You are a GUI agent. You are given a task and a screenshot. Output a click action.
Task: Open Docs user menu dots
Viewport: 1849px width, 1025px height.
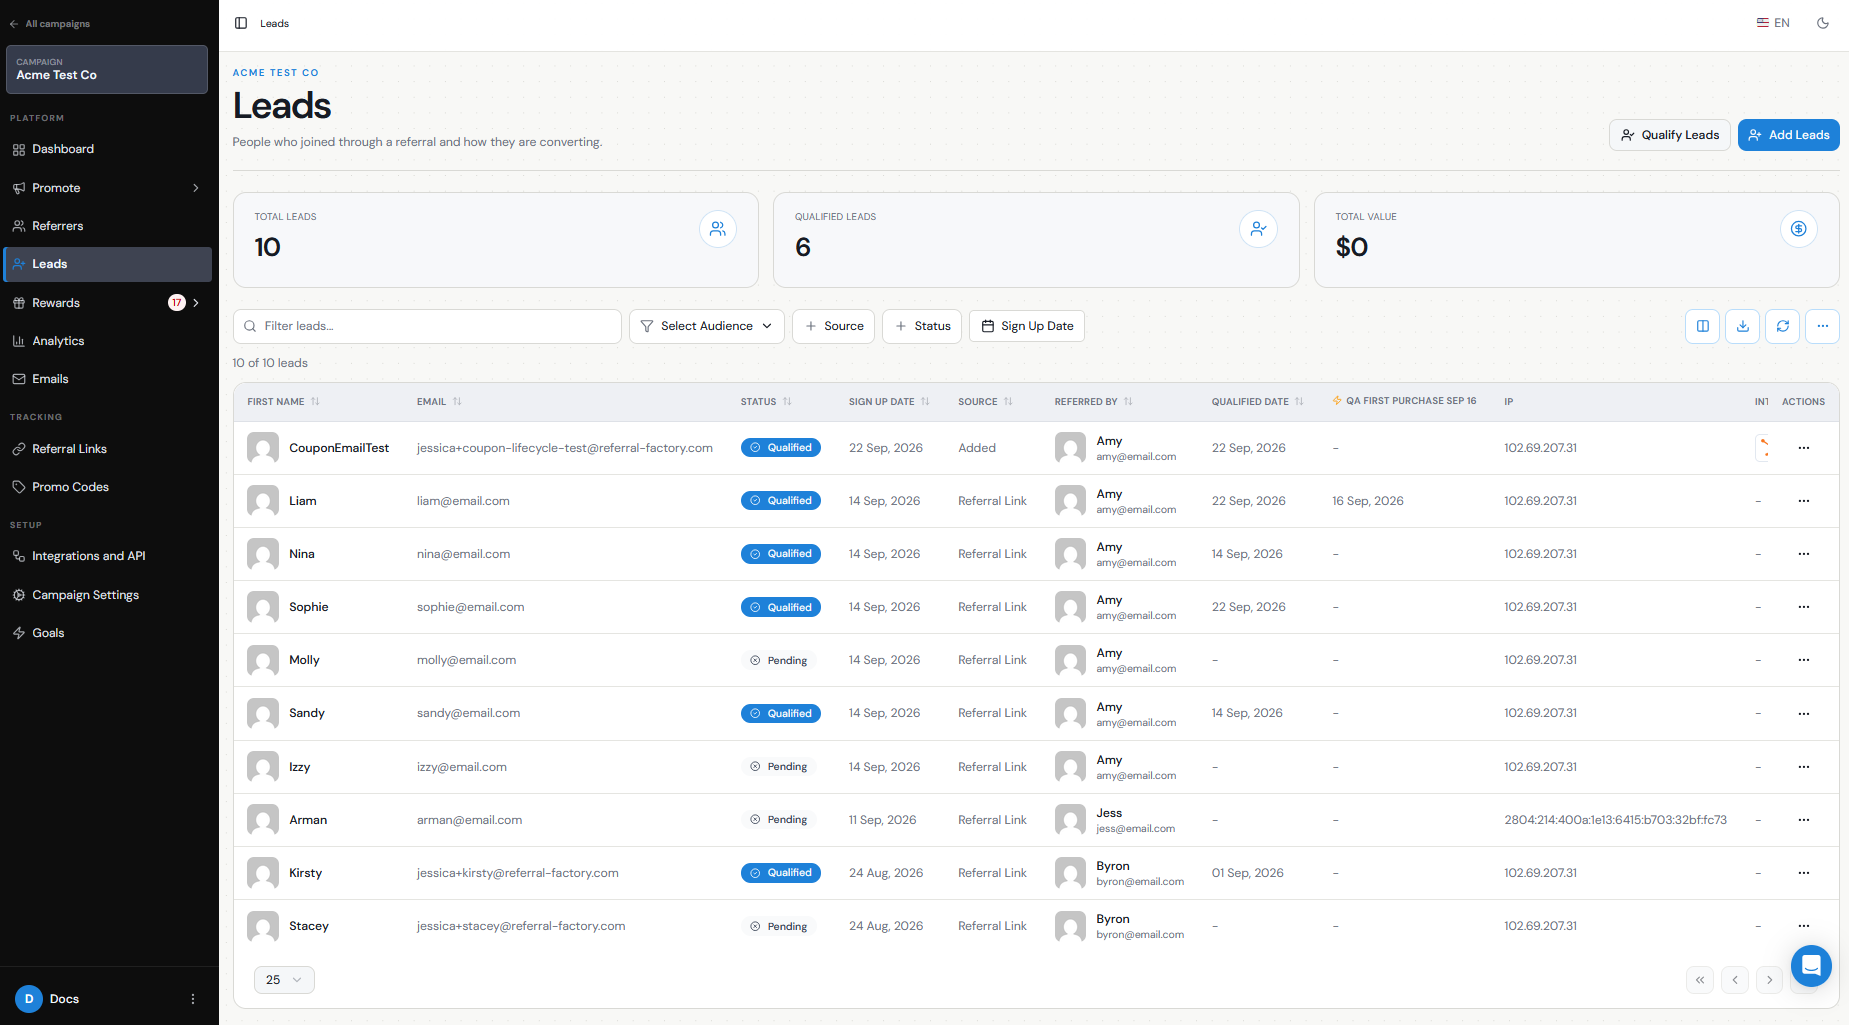(x=193, y=999)
